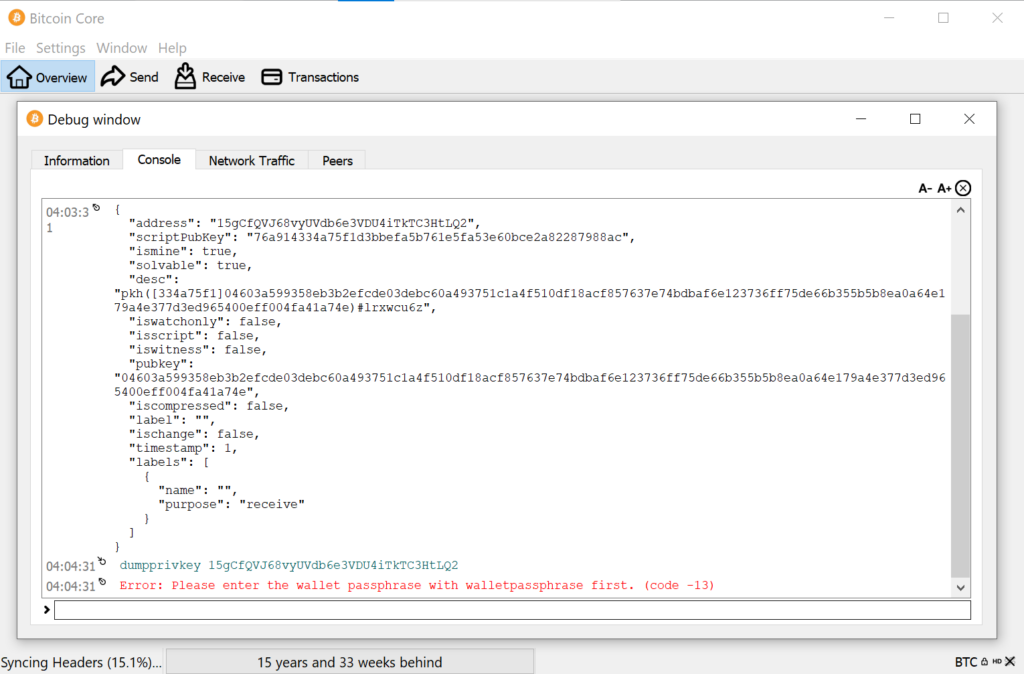This screenshot has height=674, width=1024.
Task: Maximize the Debug window
Action: coord(915,119)
